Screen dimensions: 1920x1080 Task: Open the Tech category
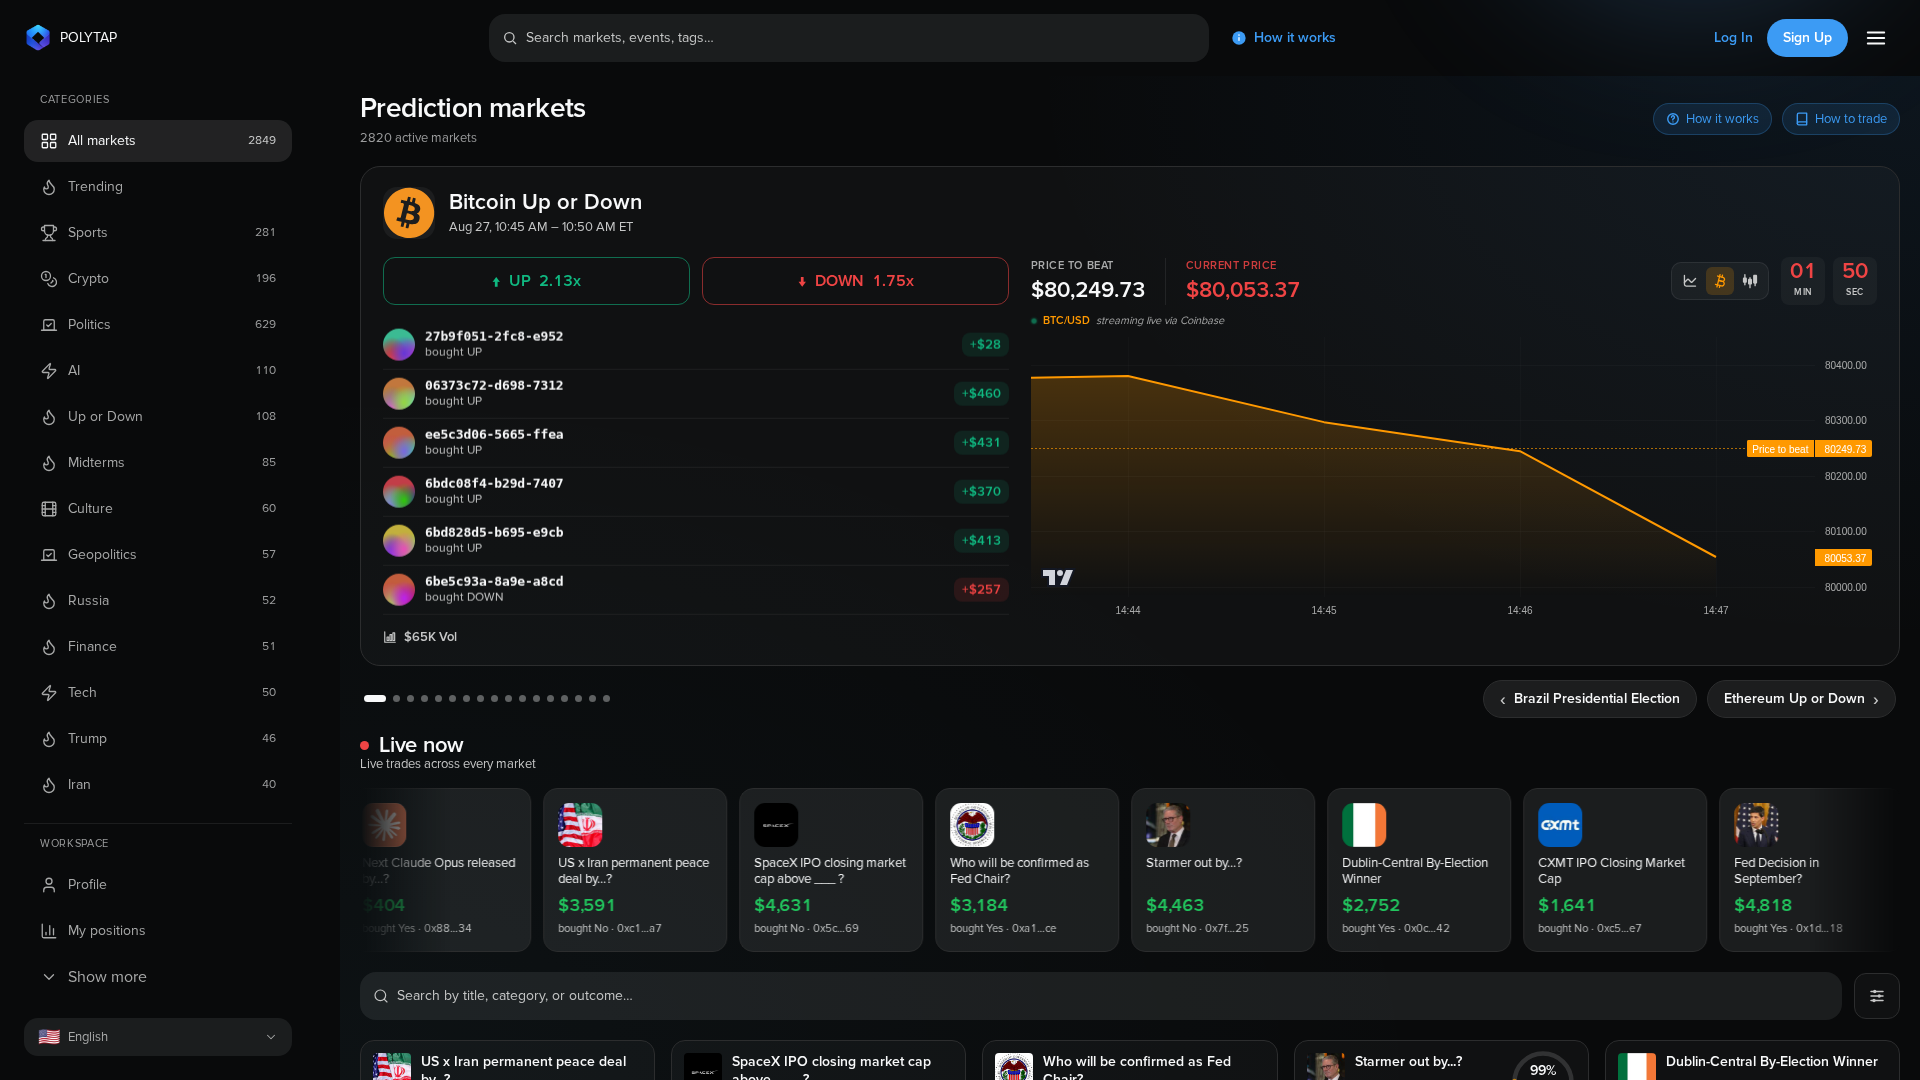[x=158, y=693]
